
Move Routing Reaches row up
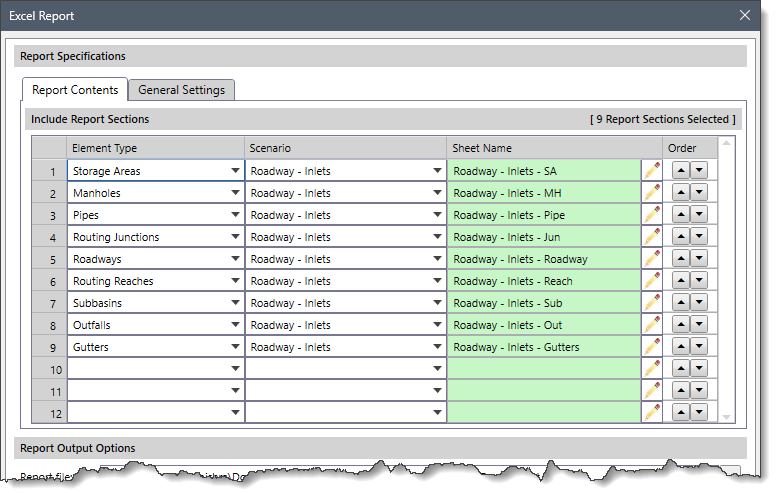(681, 280)
